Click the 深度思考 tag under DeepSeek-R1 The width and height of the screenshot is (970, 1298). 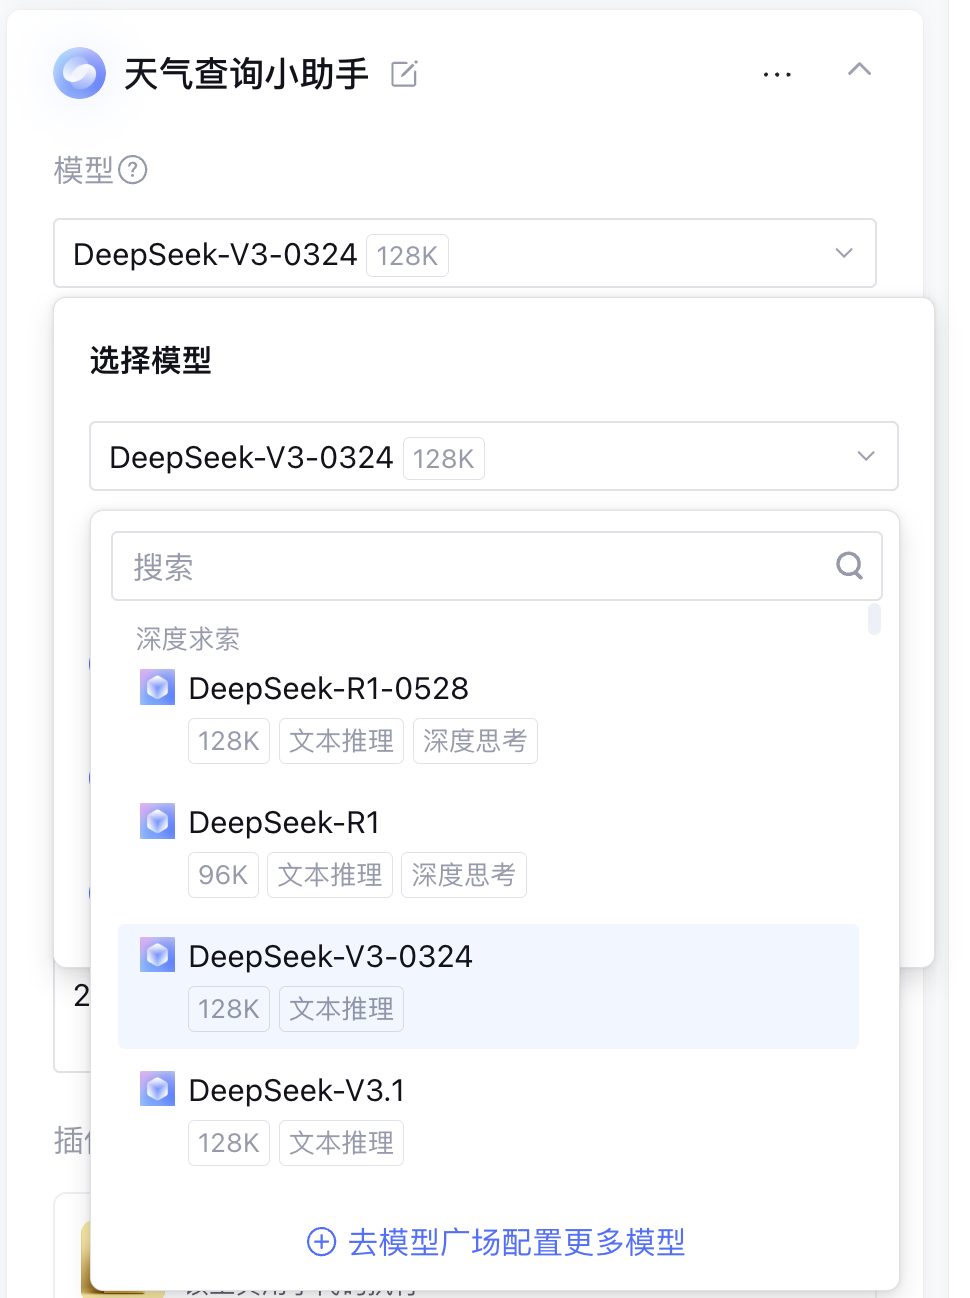click(464, 875)
